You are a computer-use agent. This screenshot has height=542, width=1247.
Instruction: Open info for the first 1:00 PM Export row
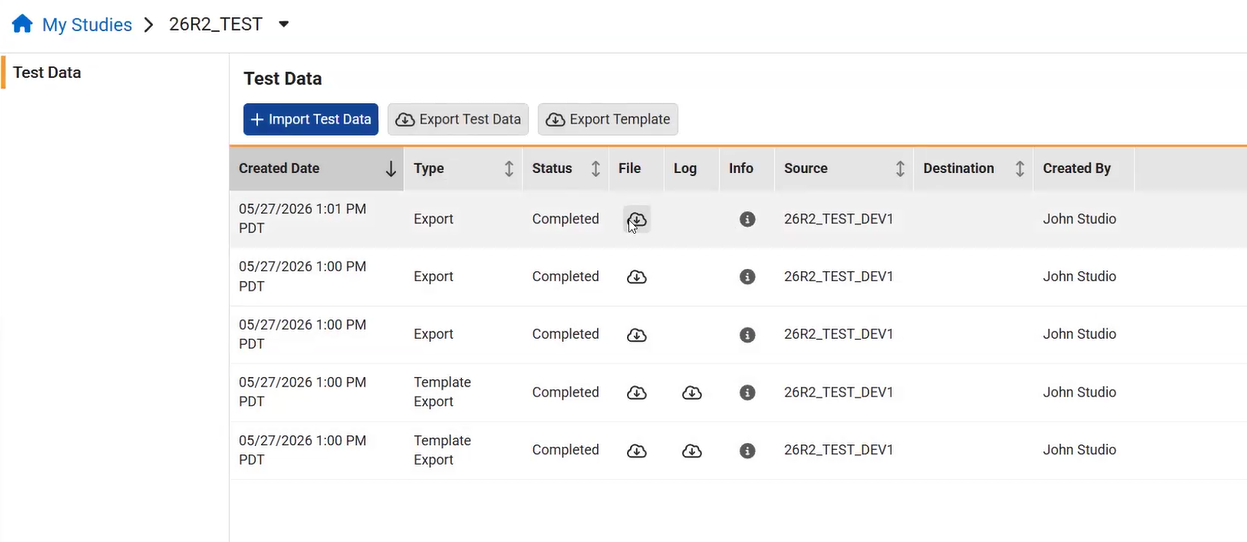747,277
